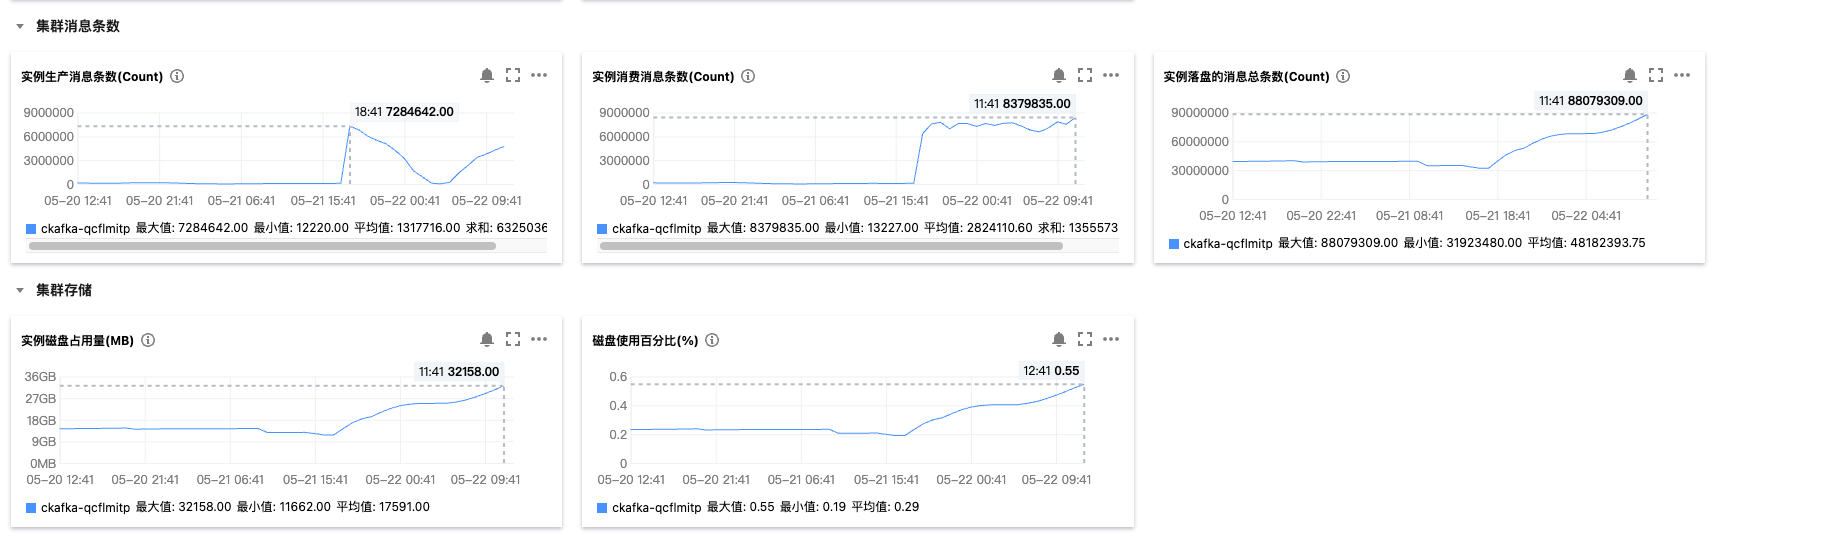Expand 实例生产消息条数 chart to fullscreen

tap(513, 75)
